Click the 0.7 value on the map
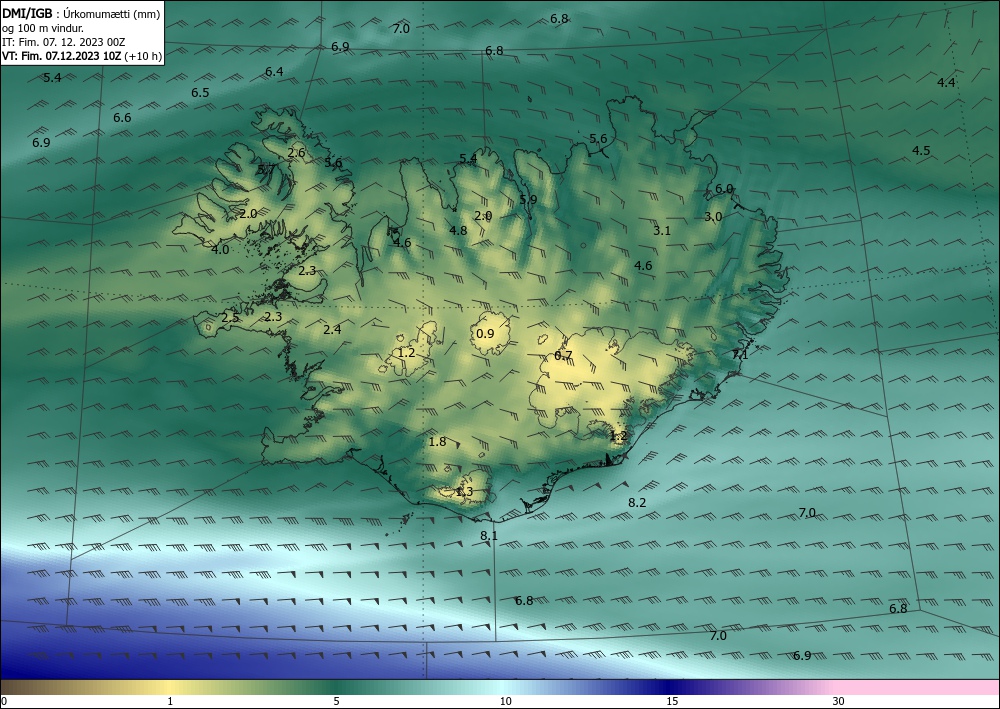Screen dimensions: 1000x709 tap(563, 356)
